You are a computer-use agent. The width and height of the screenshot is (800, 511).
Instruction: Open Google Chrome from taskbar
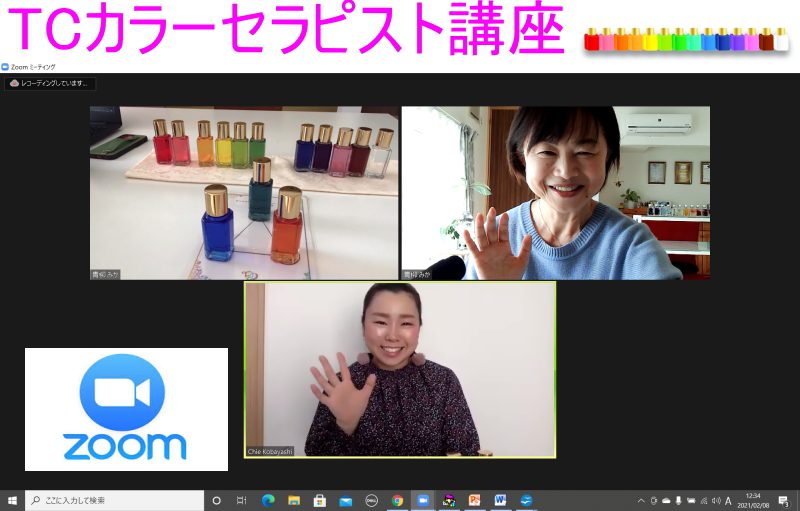coord(397,500)
